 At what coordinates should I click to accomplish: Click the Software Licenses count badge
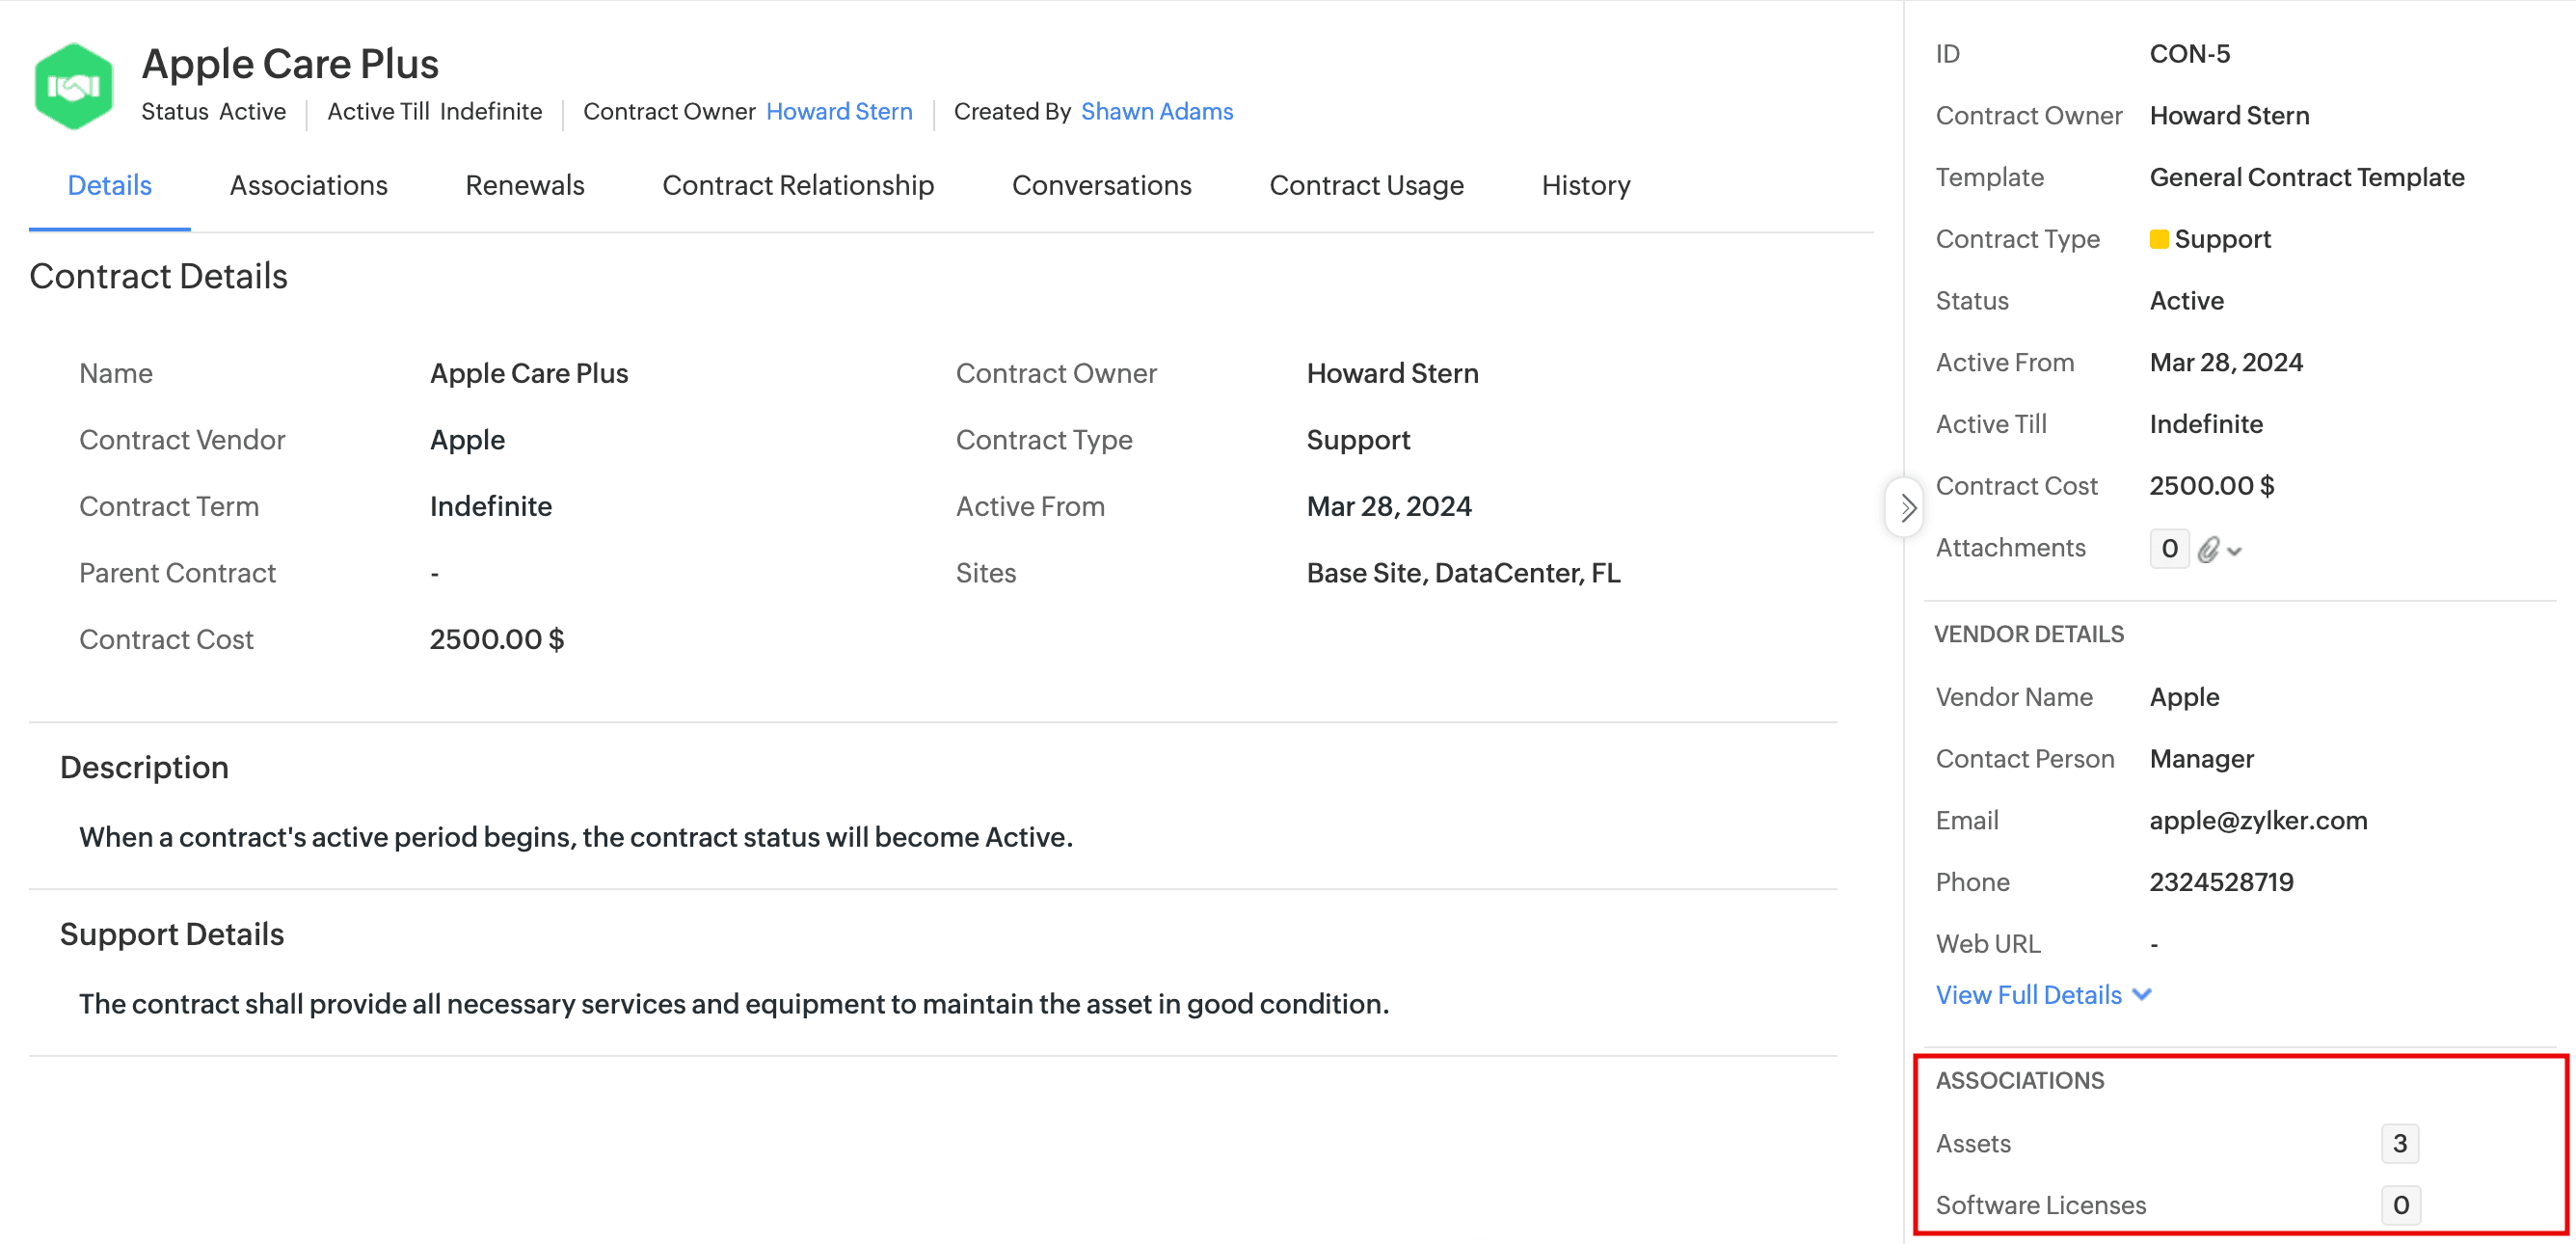[2400, 1205]
